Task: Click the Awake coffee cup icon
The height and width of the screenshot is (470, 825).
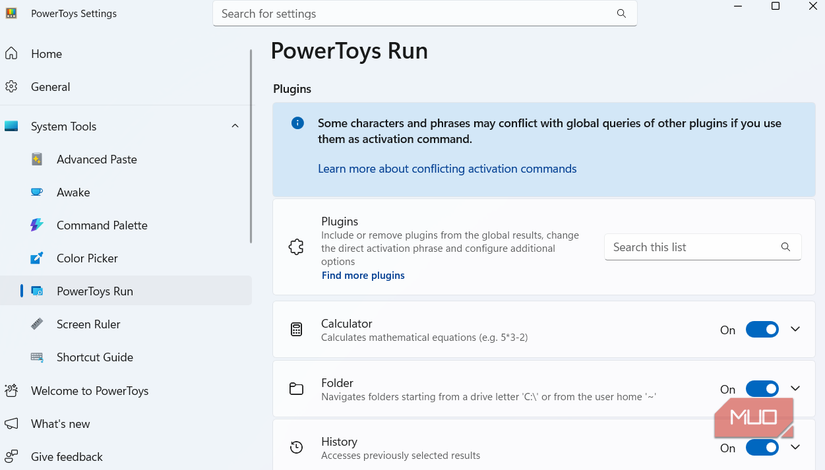Action: [x=37, y=192]
